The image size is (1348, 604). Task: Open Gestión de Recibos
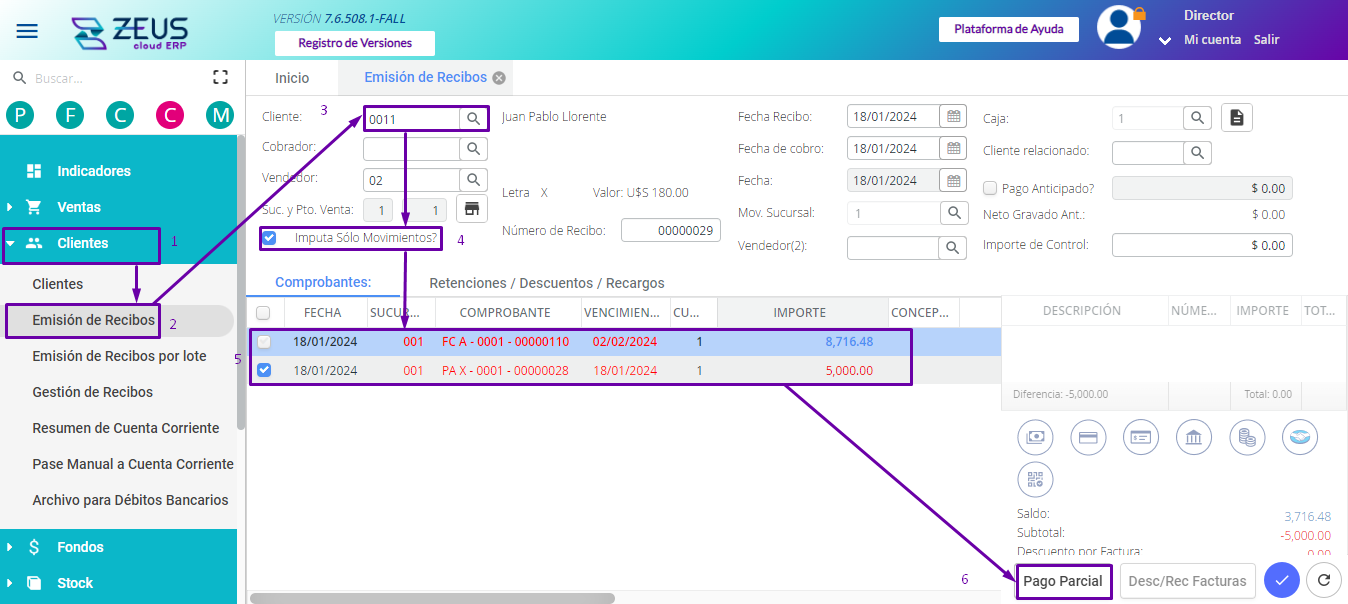93,392
